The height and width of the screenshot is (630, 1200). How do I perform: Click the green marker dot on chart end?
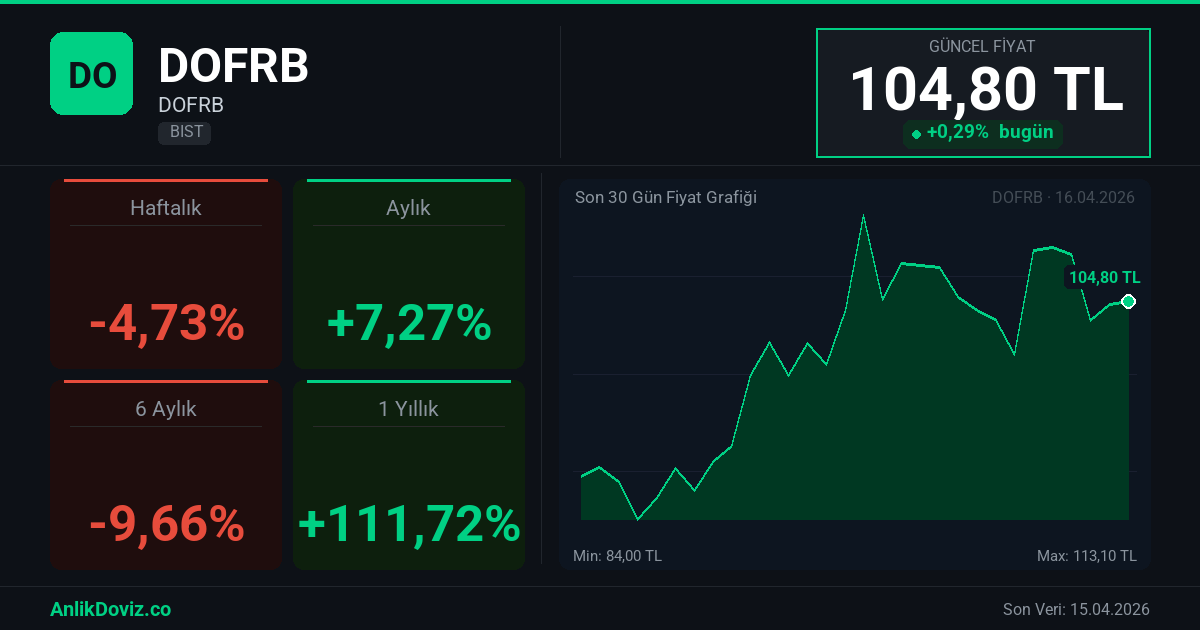(x=1128, y=302)
